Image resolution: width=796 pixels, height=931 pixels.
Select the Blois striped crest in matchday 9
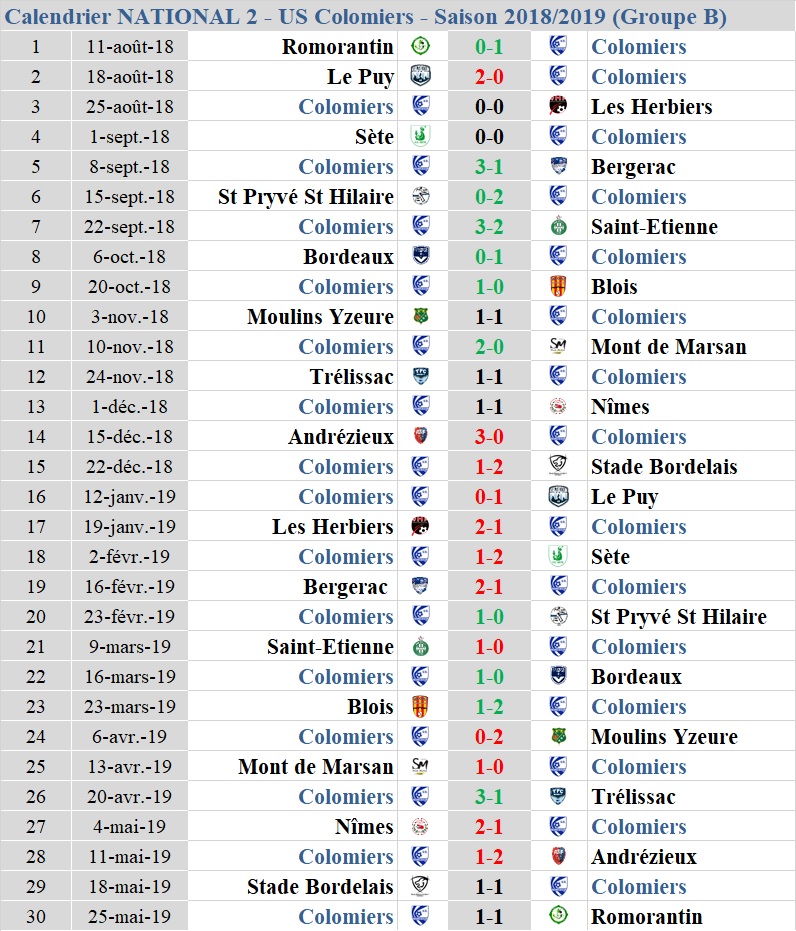558,286
